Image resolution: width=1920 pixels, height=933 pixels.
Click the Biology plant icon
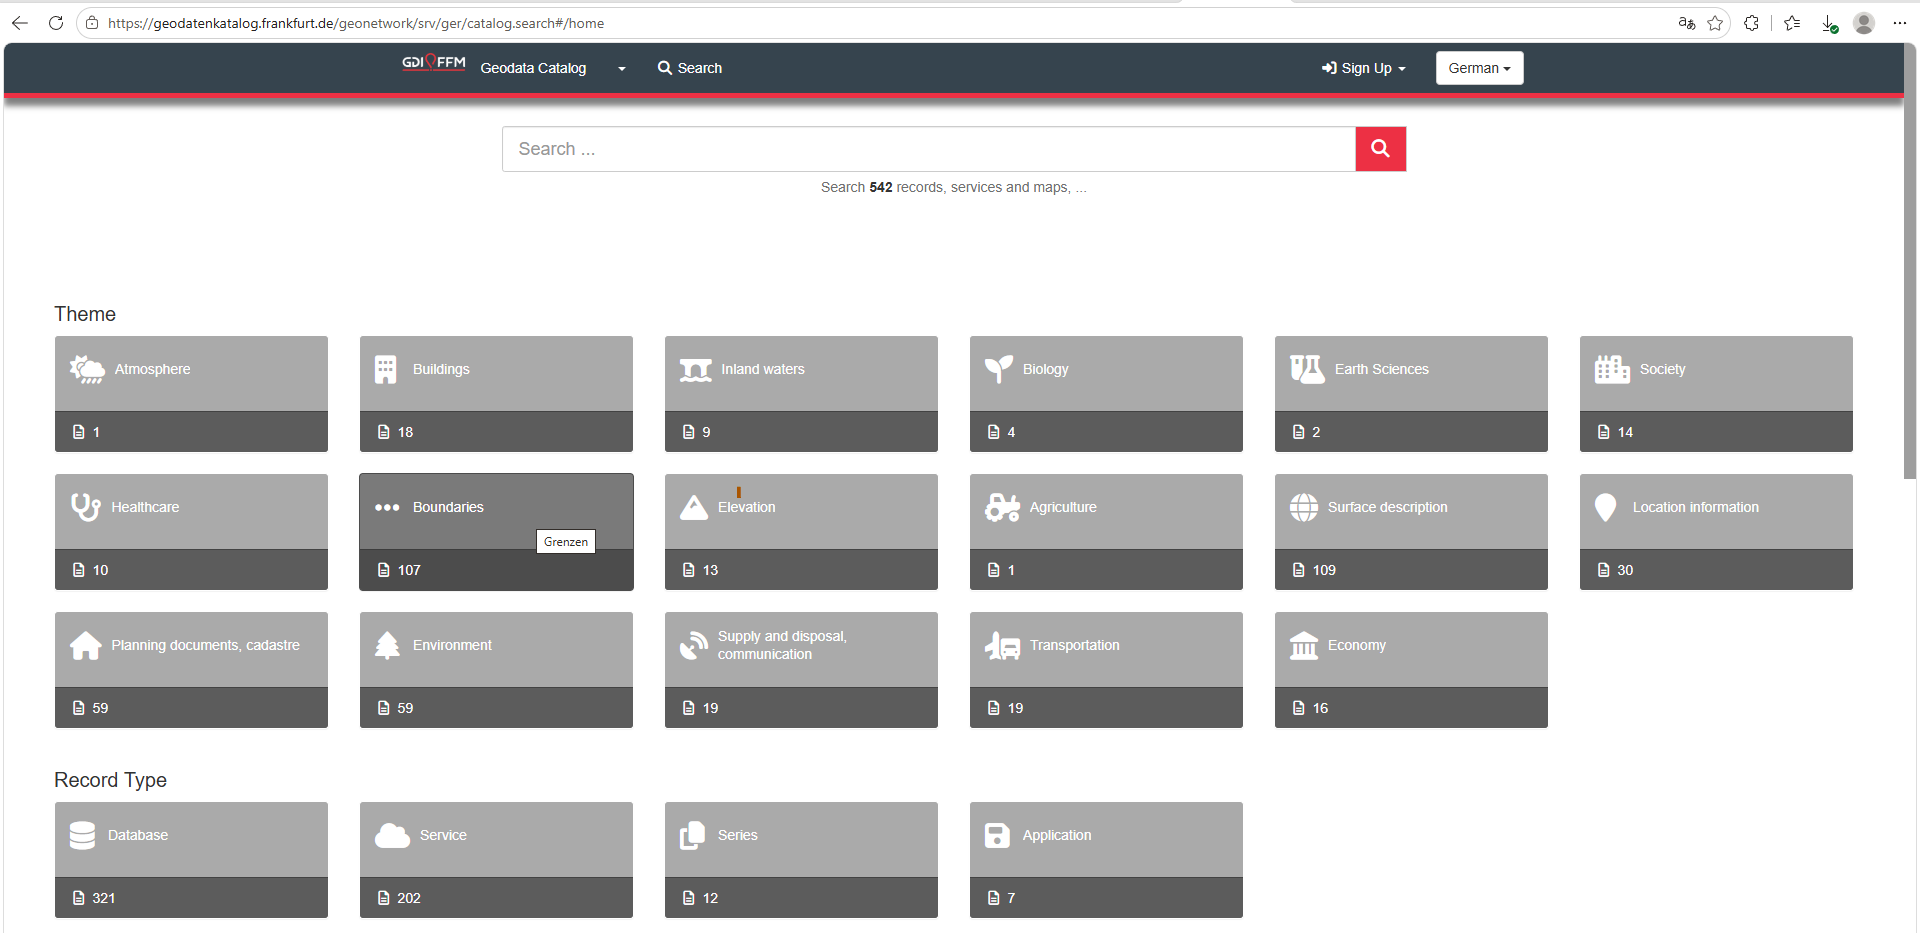coord(998,369)
